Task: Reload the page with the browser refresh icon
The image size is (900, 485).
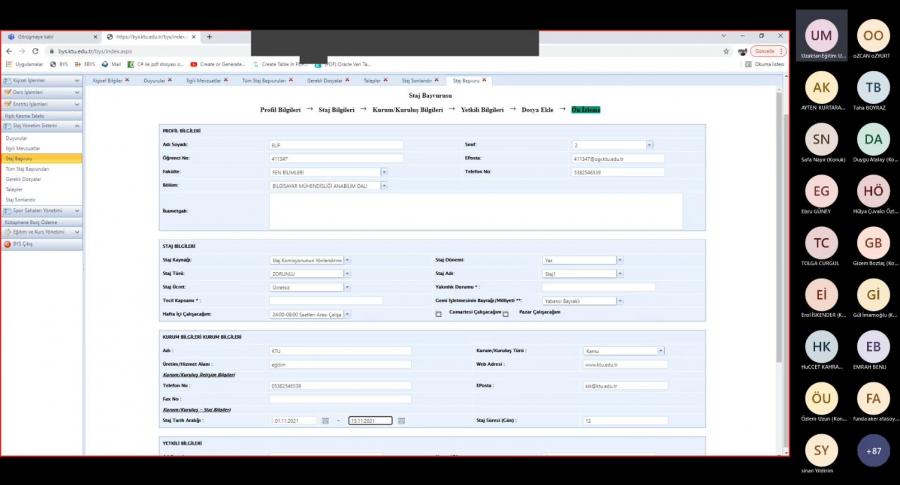Action: 35,51
